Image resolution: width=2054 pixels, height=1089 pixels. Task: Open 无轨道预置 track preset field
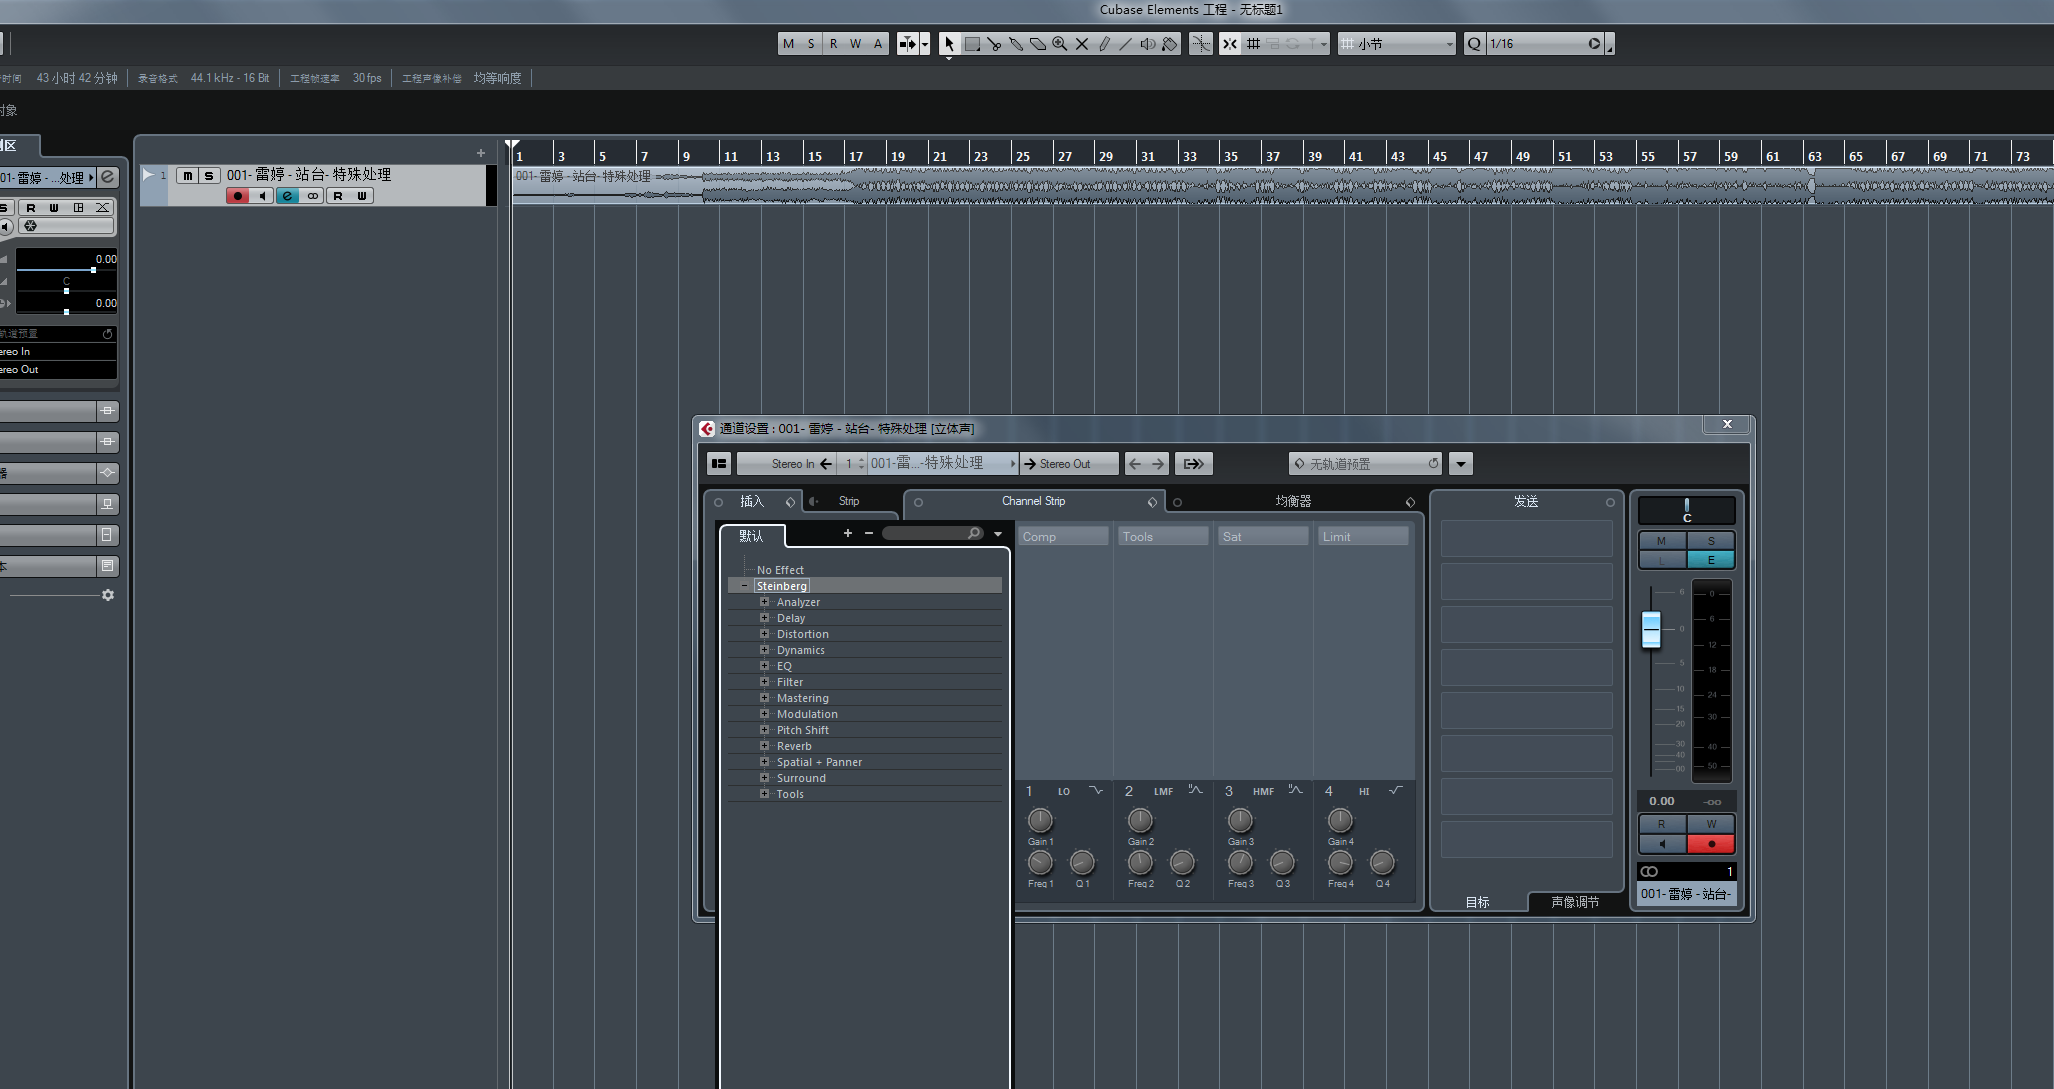click(x=1366, y=464)
